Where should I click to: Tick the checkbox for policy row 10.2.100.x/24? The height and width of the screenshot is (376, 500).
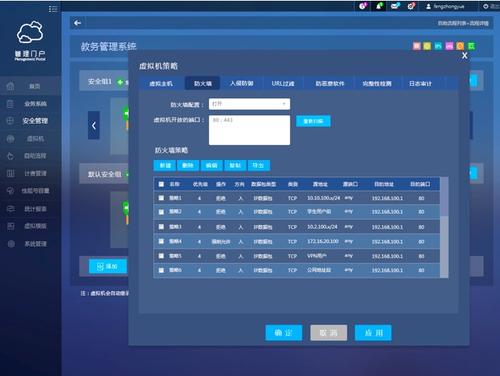pos(161,227)
